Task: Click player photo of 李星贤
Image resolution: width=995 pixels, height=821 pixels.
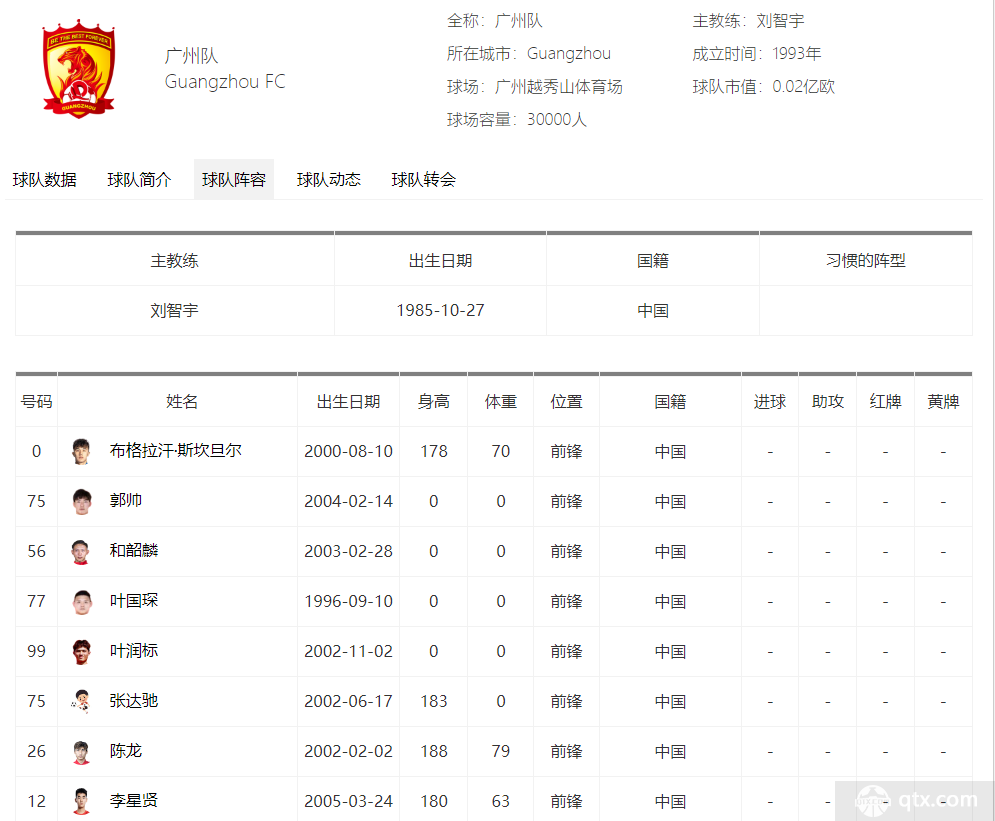Action: 81,801
